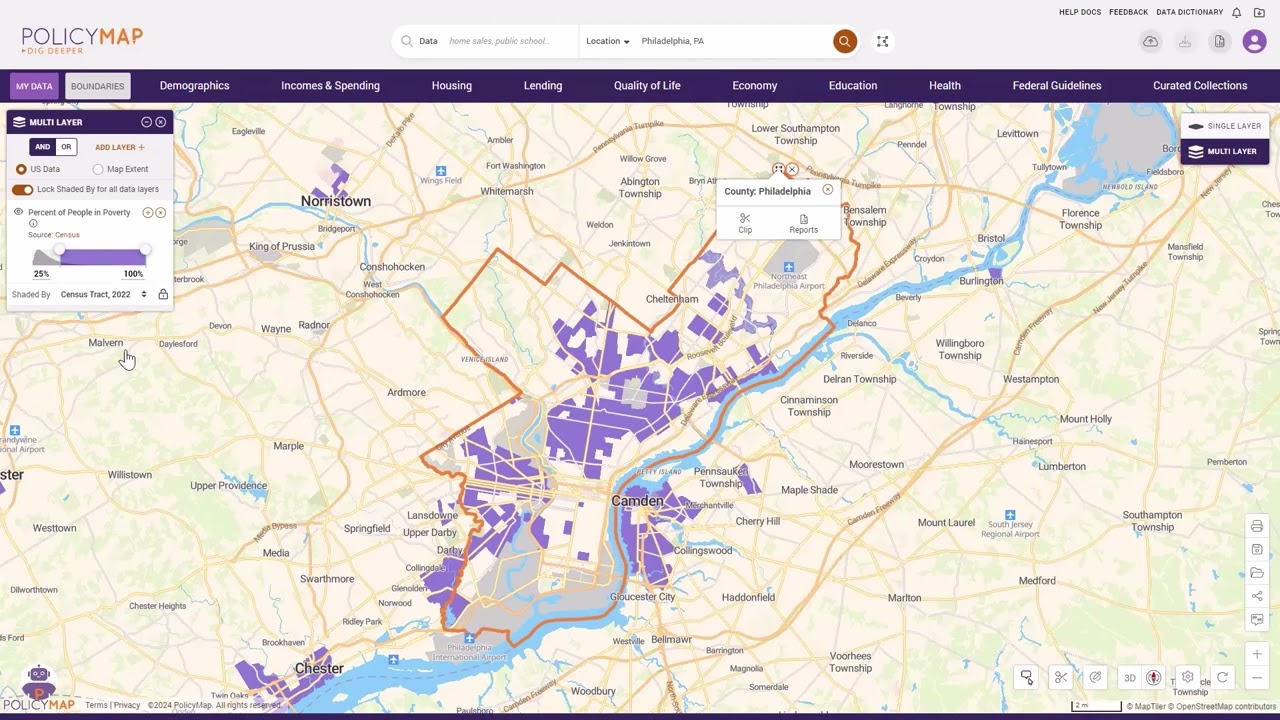Click plus icon beside Percent of People in Poverty
This screenshot has height=720, width=1280.
pyautogui.click(x=148, y=212)
